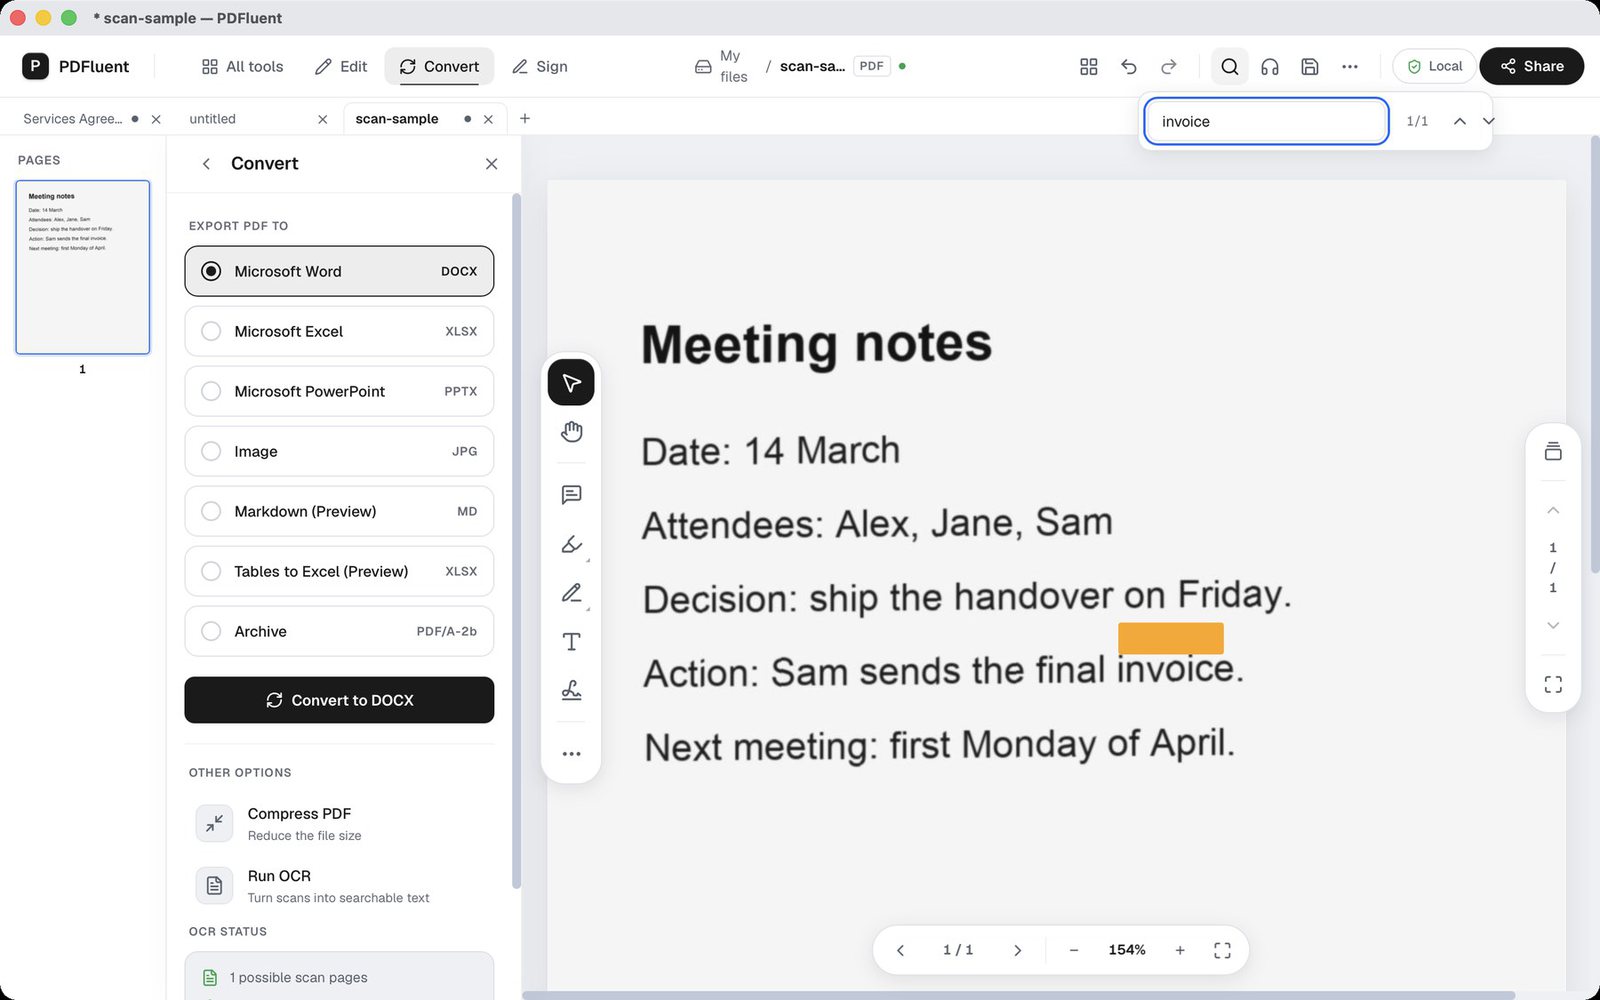Choose the comment note tool

click(x=571, y=494)
